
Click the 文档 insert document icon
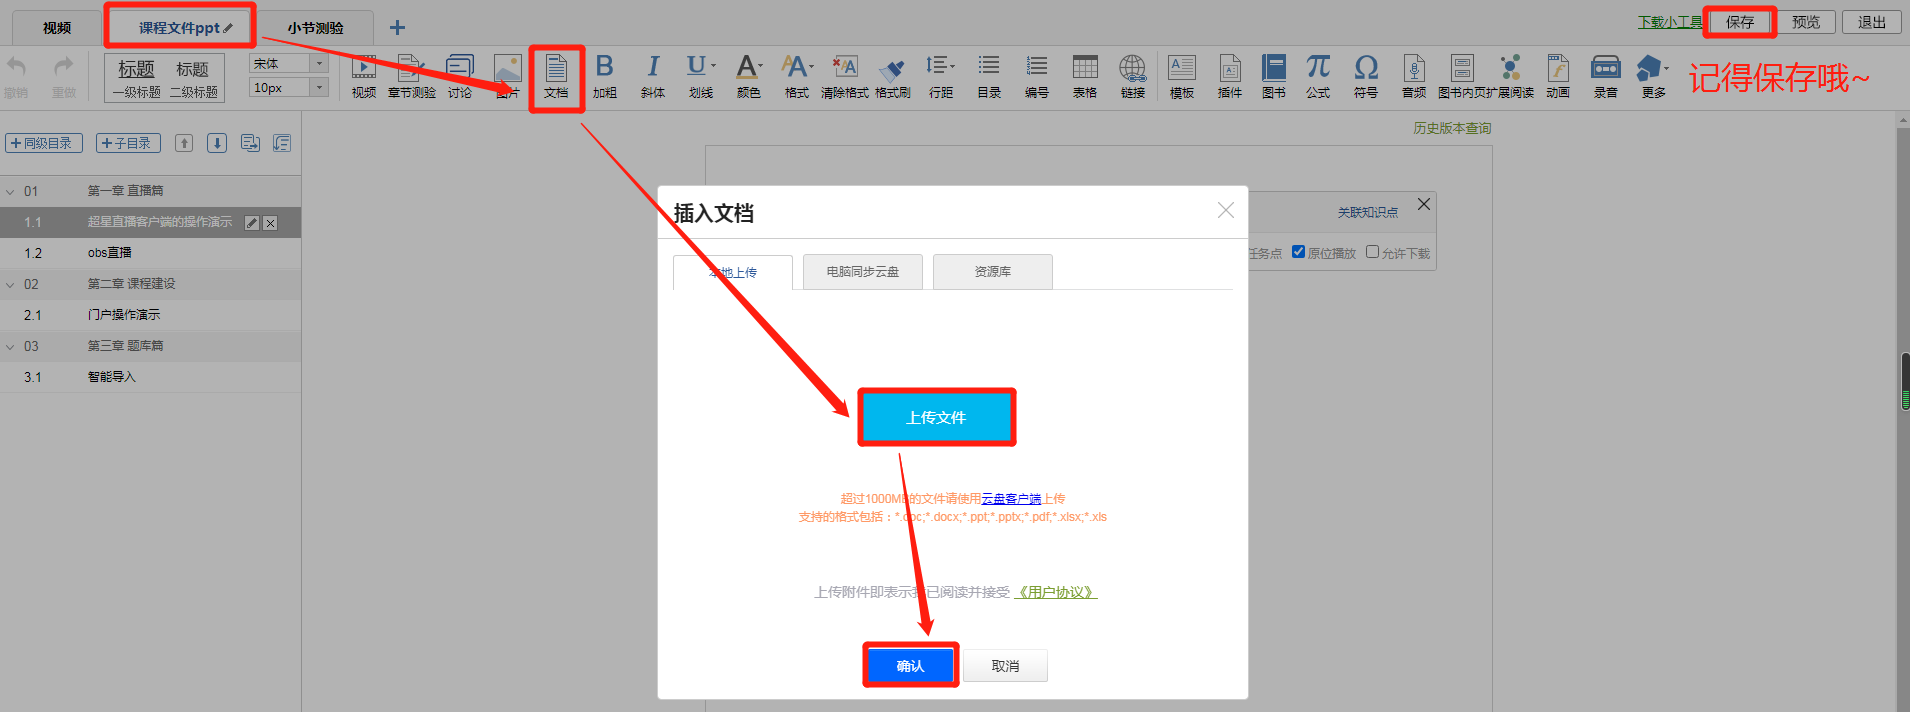pos(556,76)
